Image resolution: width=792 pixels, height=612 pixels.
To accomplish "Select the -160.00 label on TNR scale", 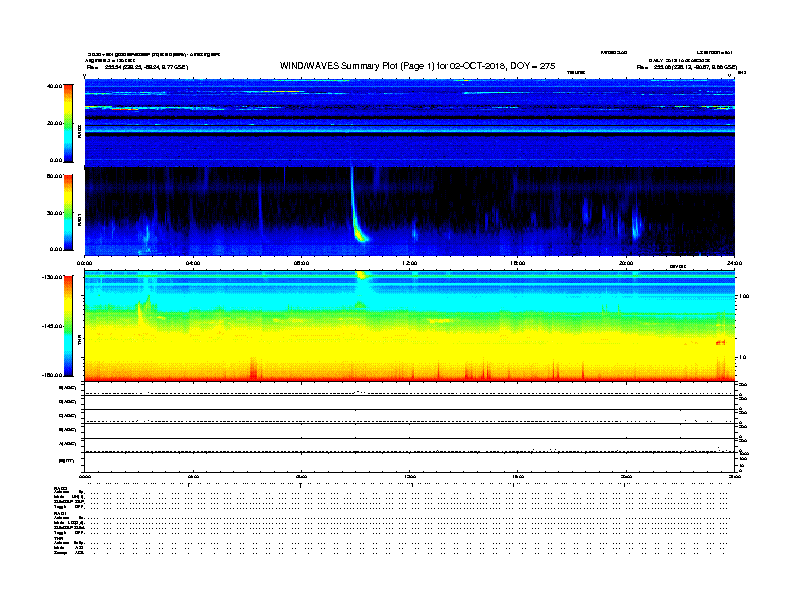I will [53, 375].
